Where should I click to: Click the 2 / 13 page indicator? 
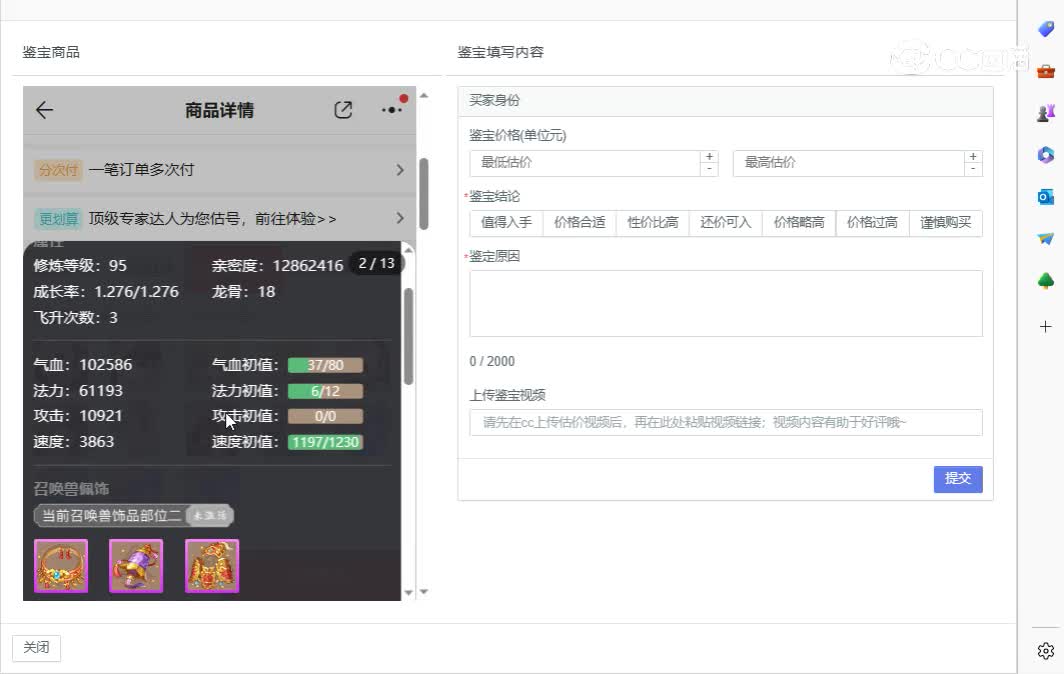click(x=377, y=263)
